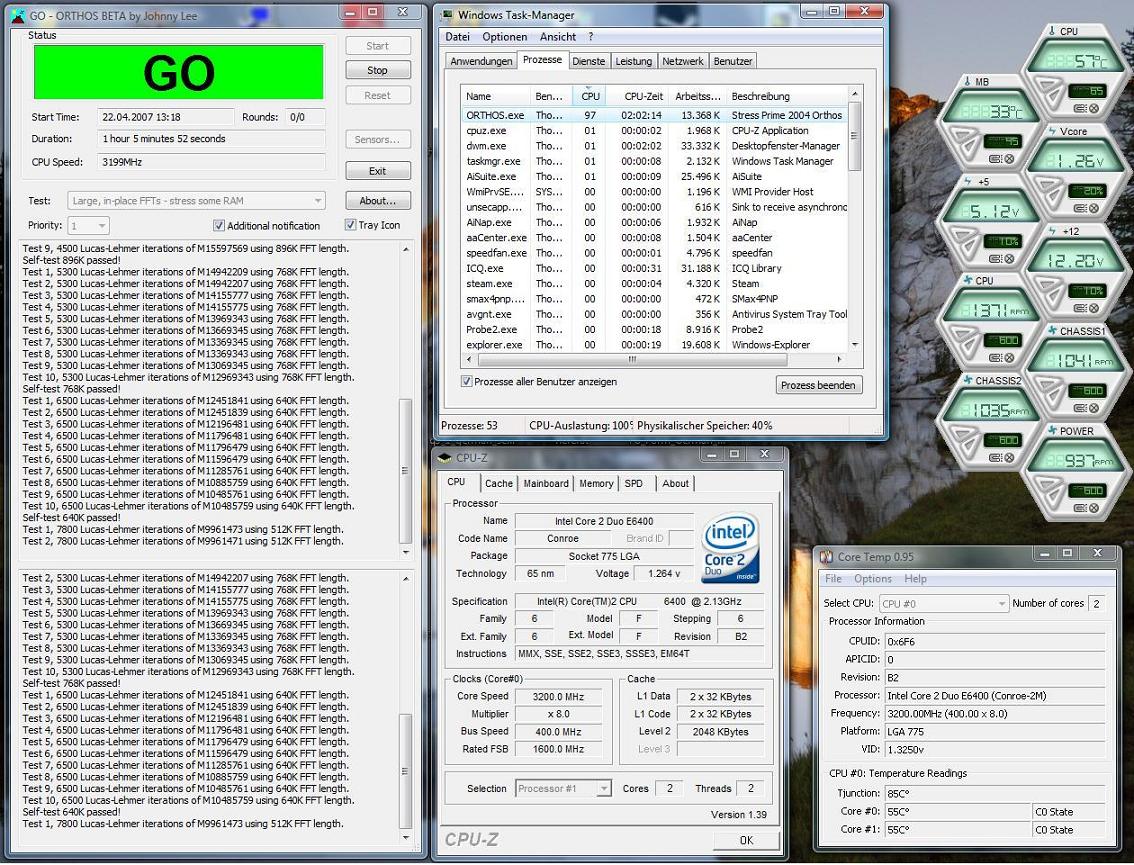Image resolution: width=1134 pixels, height=865 pixels.
Task: Click the Task-Manager process list horizontal scrollbar
Action: (x=654, y=359)
